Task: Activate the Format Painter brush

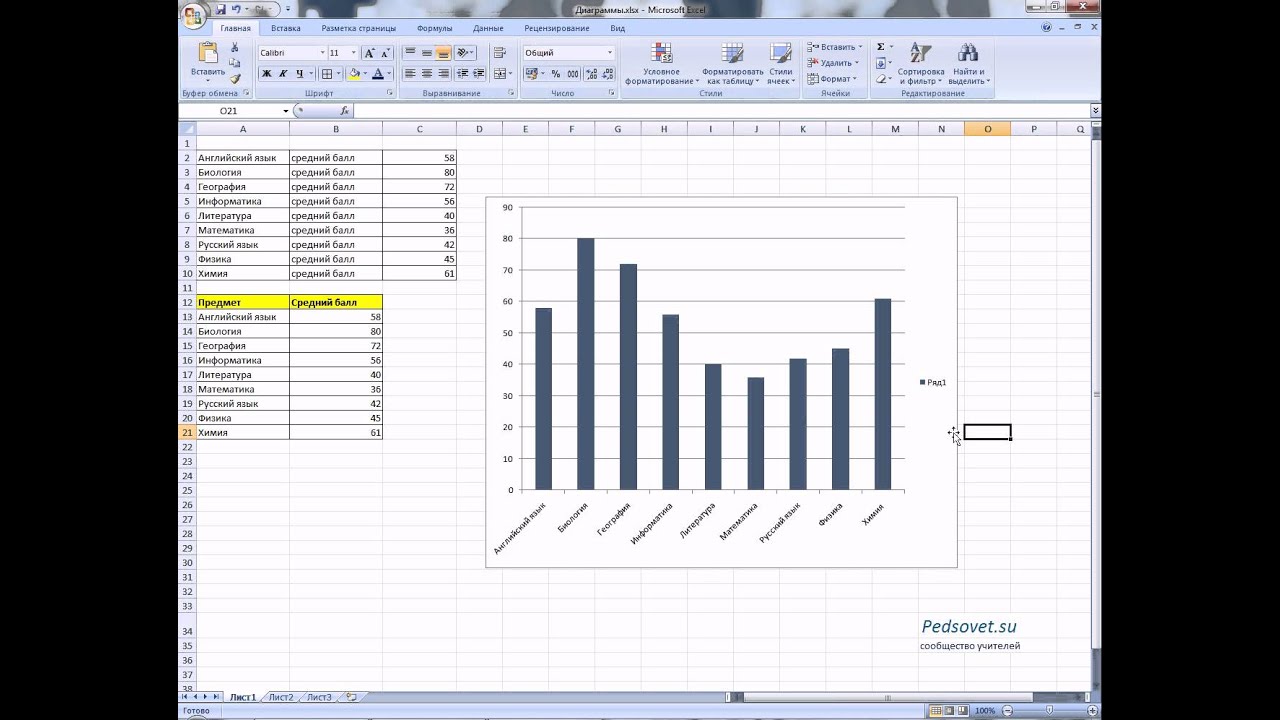Action: pos(235,77)
